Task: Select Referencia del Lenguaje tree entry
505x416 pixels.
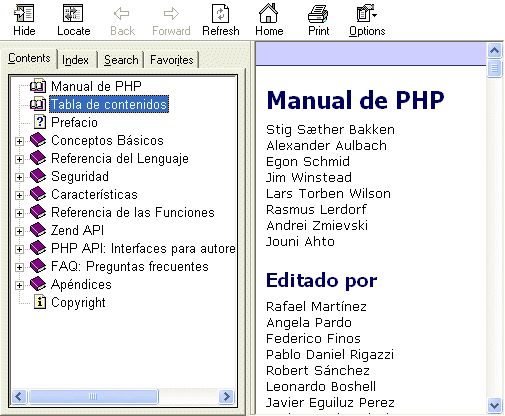Action: pos(120,158)
